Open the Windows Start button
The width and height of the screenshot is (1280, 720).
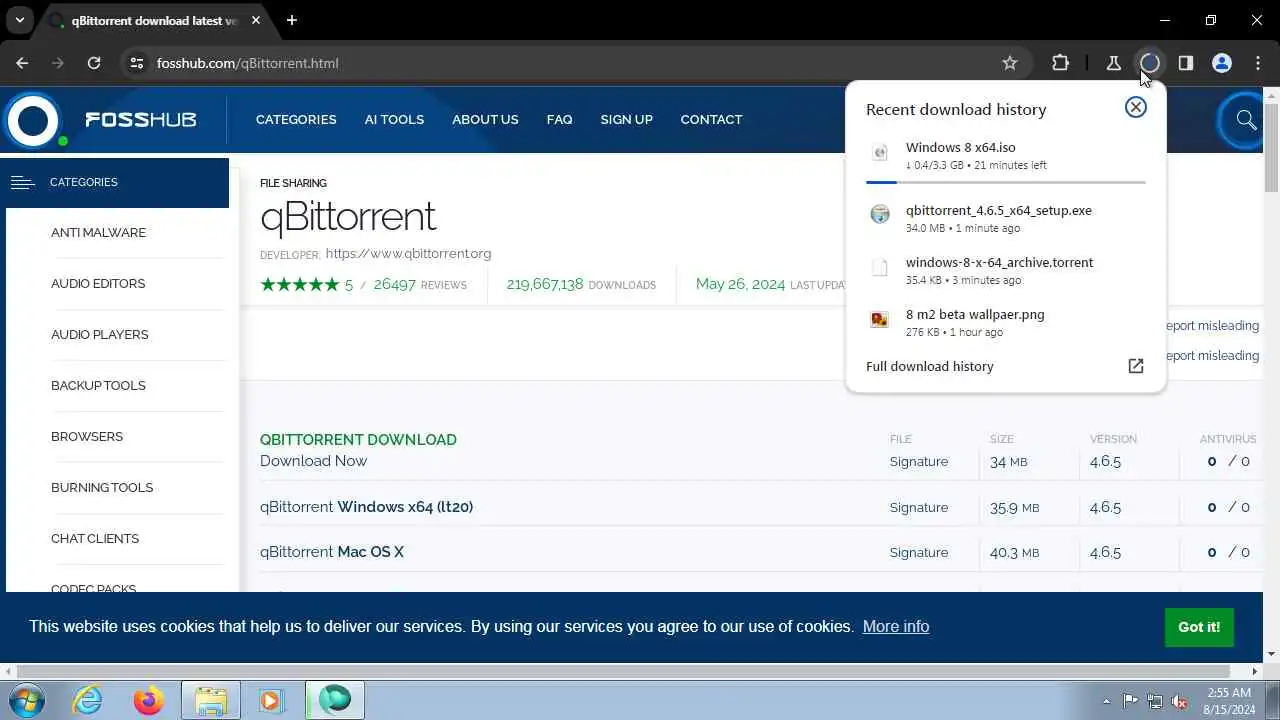[x=27, y=700]
